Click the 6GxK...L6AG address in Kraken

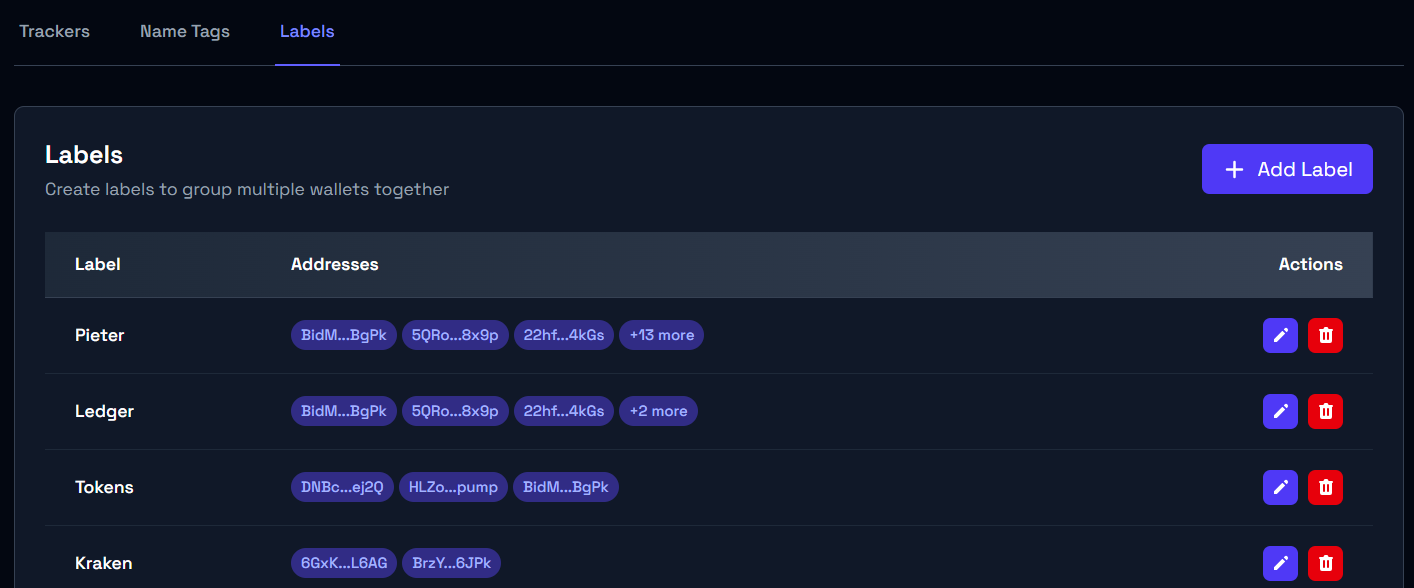[x=344, y=563]
